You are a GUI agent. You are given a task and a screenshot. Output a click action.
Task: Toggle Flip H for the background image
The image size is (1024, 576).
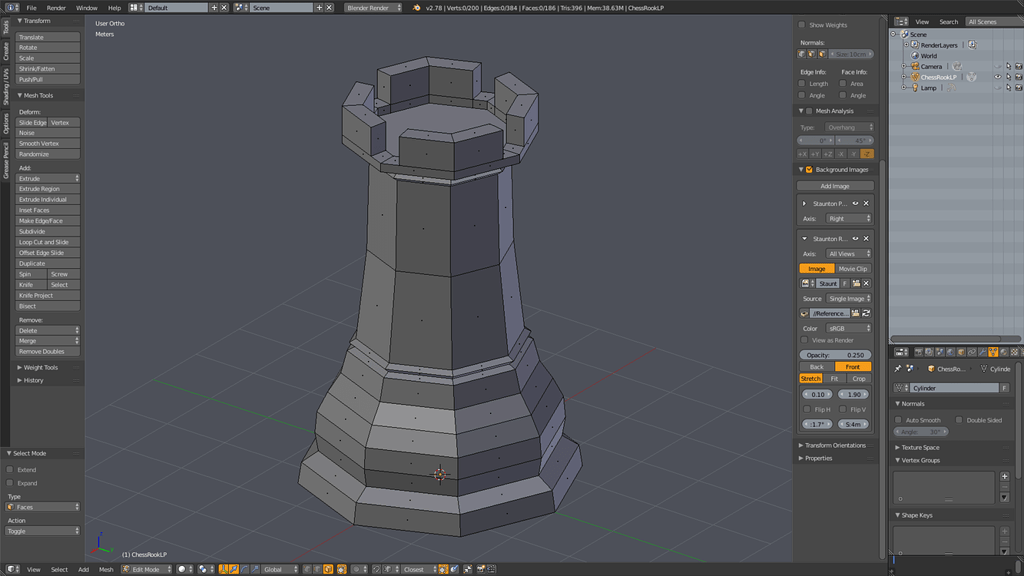click(x=818, y=409)
